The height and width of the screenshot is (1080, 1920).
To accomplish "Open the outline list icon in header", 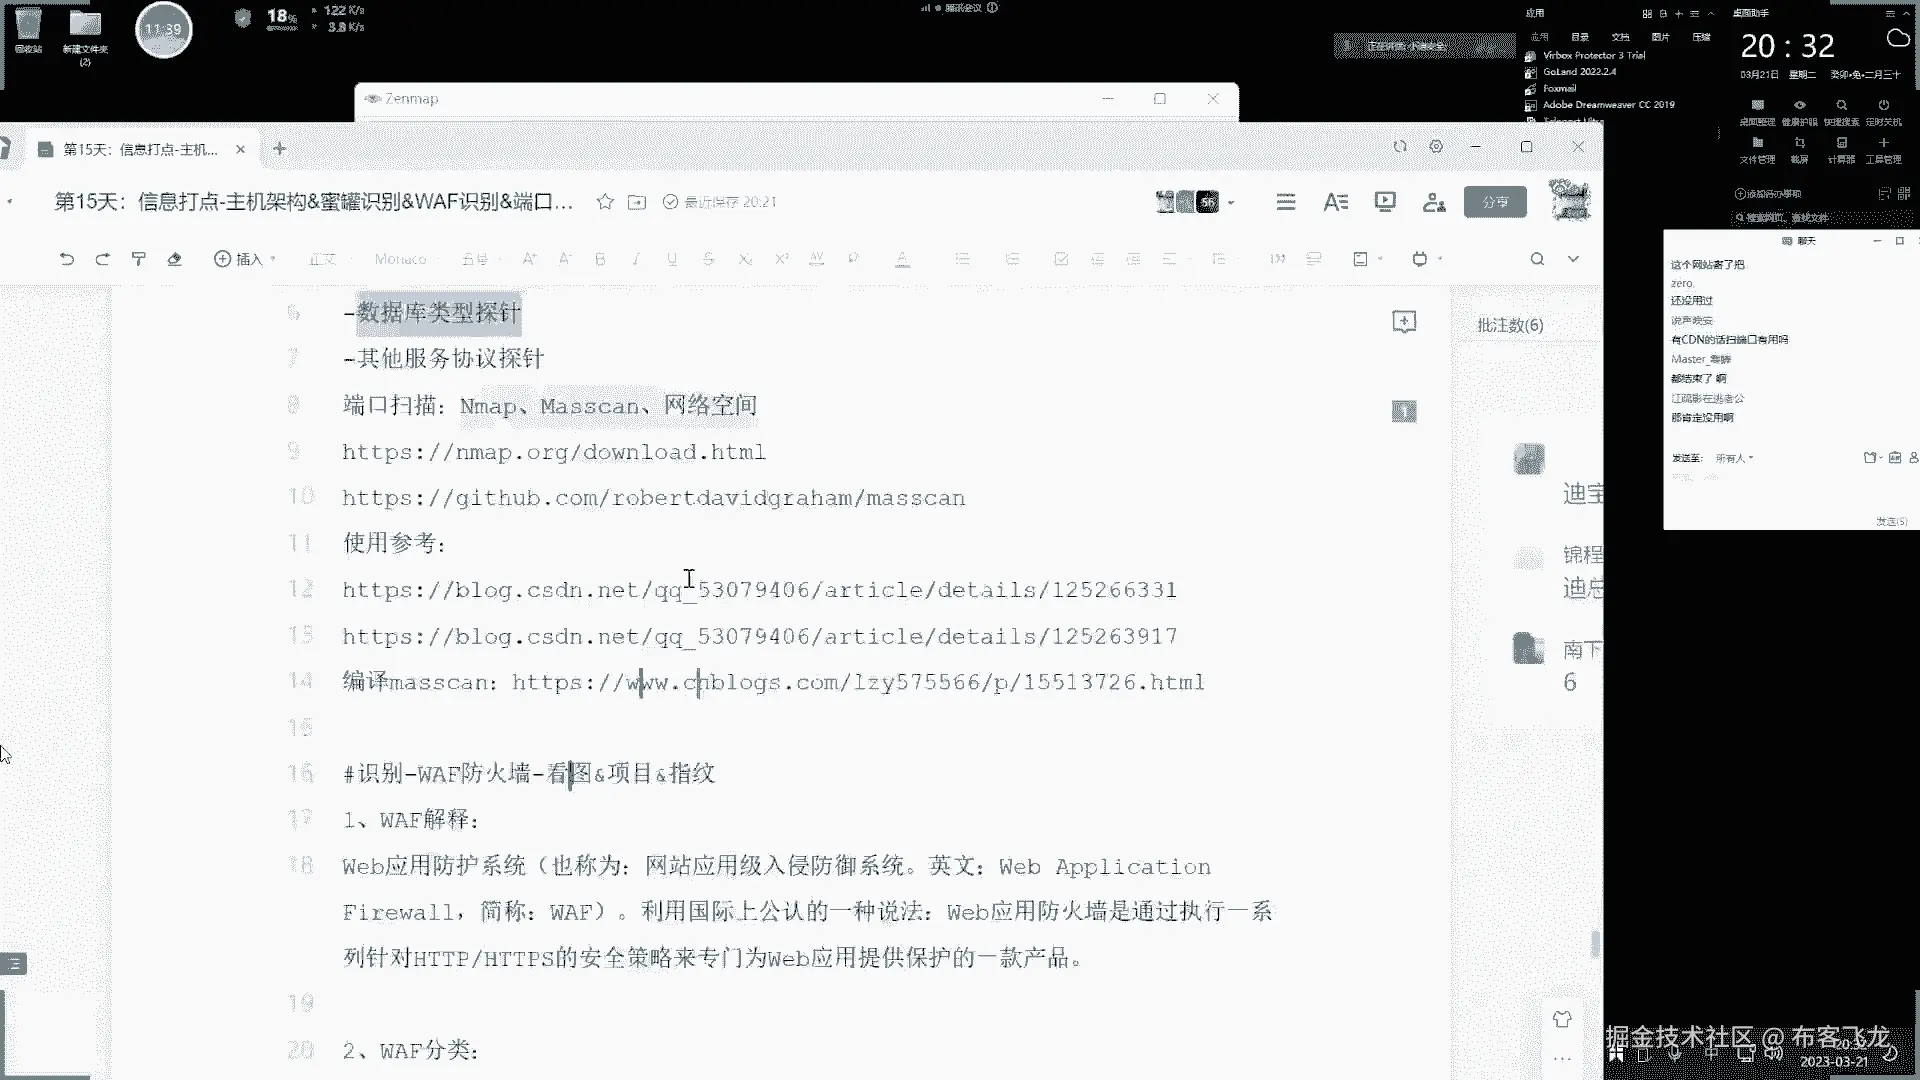I will pyautogui.click(x=1286, y=202).
